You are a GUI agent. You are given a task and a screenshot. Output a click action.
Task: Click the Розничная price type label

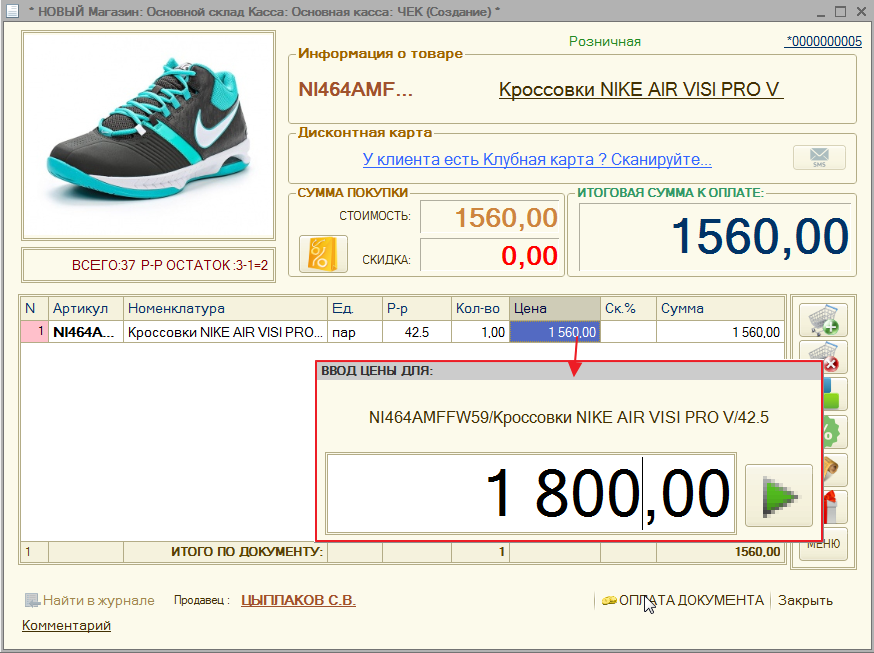coord(605,41)
